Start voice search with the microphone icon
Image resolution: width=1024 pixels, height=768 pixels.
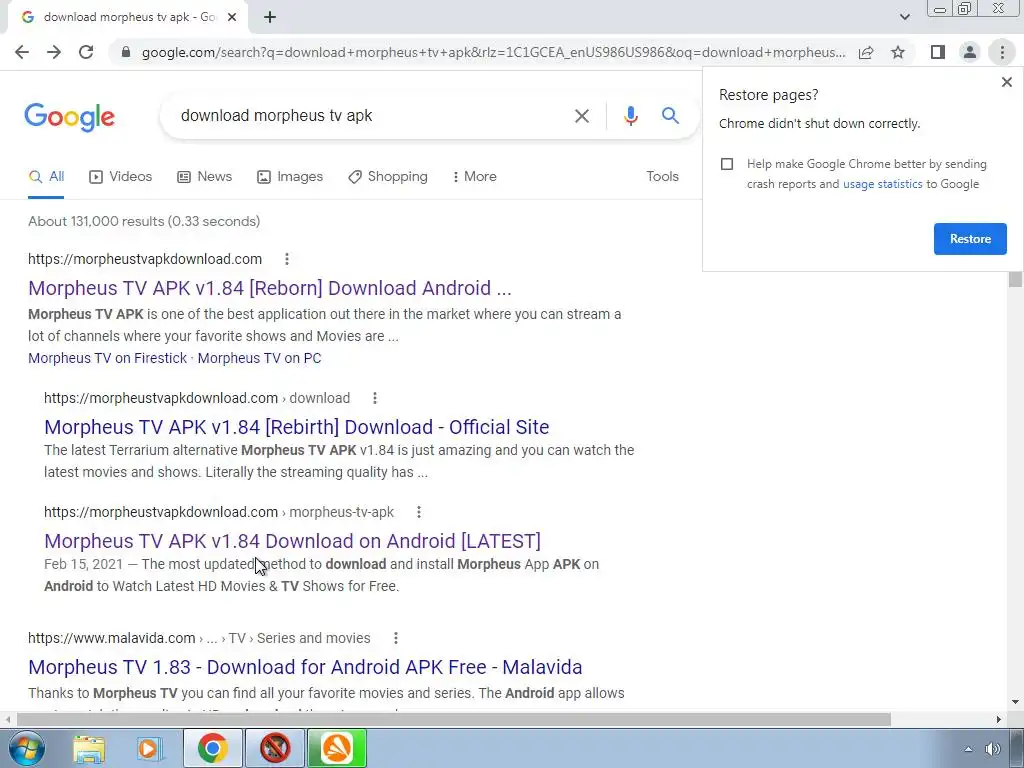click(630, 116)
